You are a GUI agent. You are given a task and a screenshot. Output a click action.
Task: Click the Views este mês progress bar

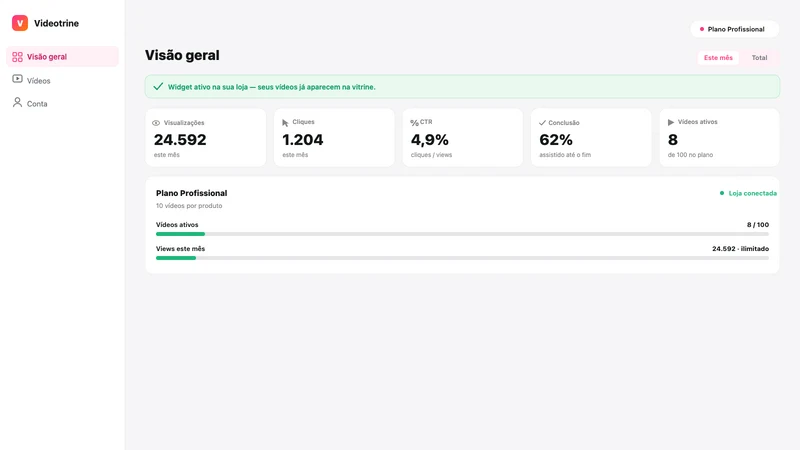click(x=462, y=258)
